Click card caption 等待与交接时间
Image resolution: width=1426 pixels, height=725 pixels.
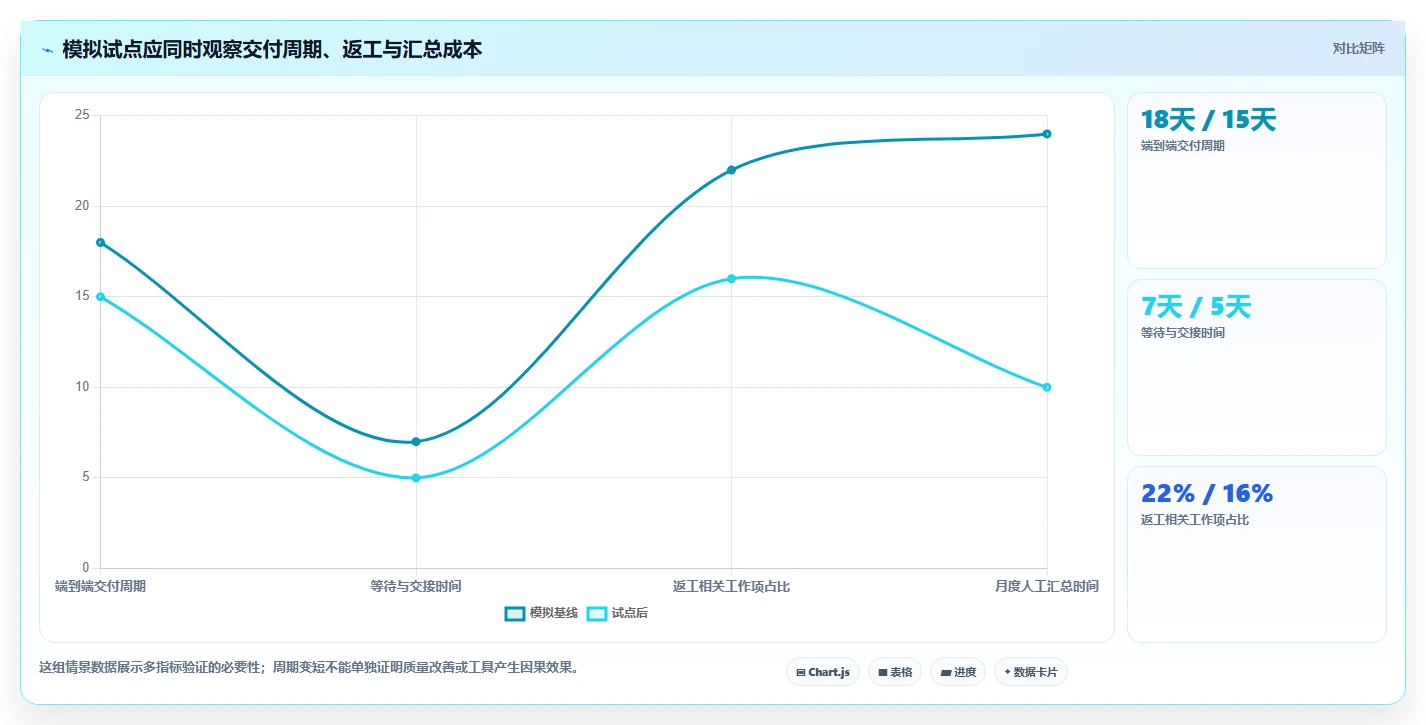pos(1183,333)
